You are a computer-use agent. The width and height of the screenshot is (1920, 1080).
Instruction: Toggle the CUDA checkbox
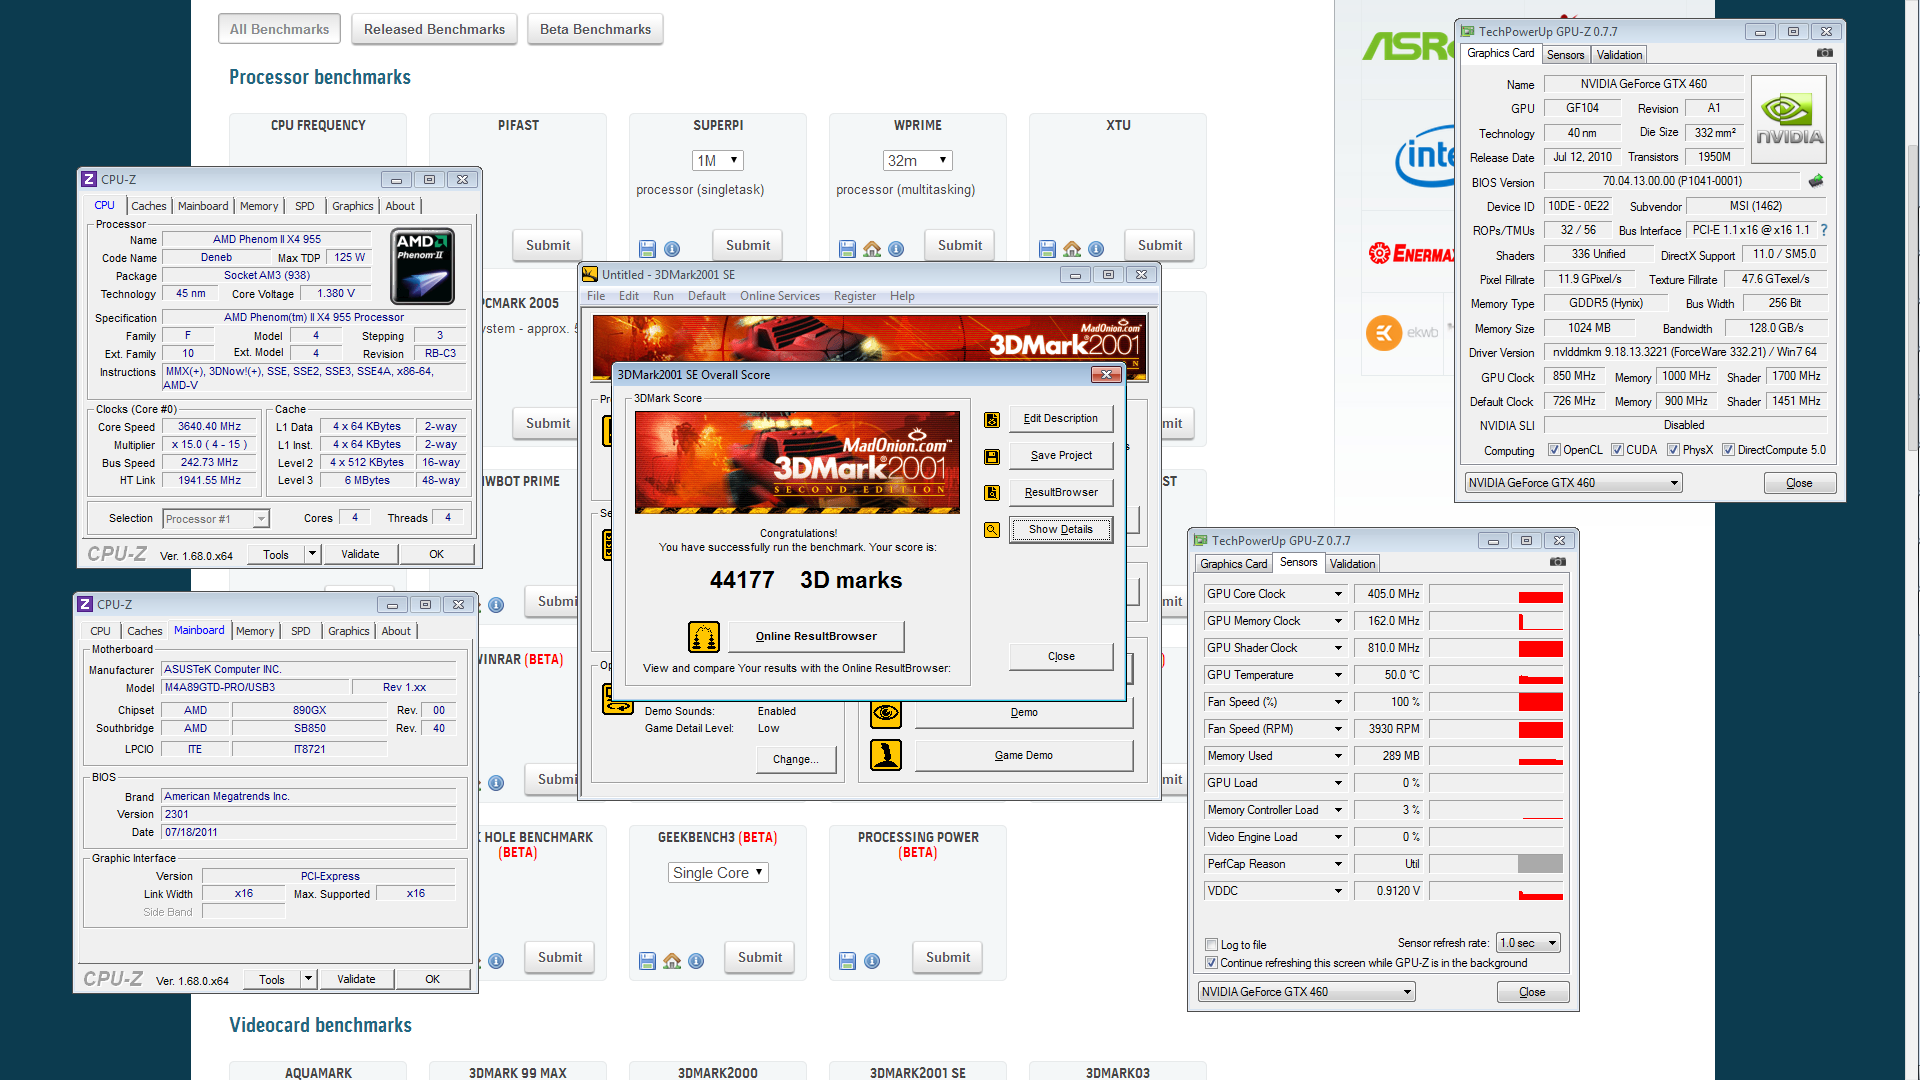(1617, 450)
